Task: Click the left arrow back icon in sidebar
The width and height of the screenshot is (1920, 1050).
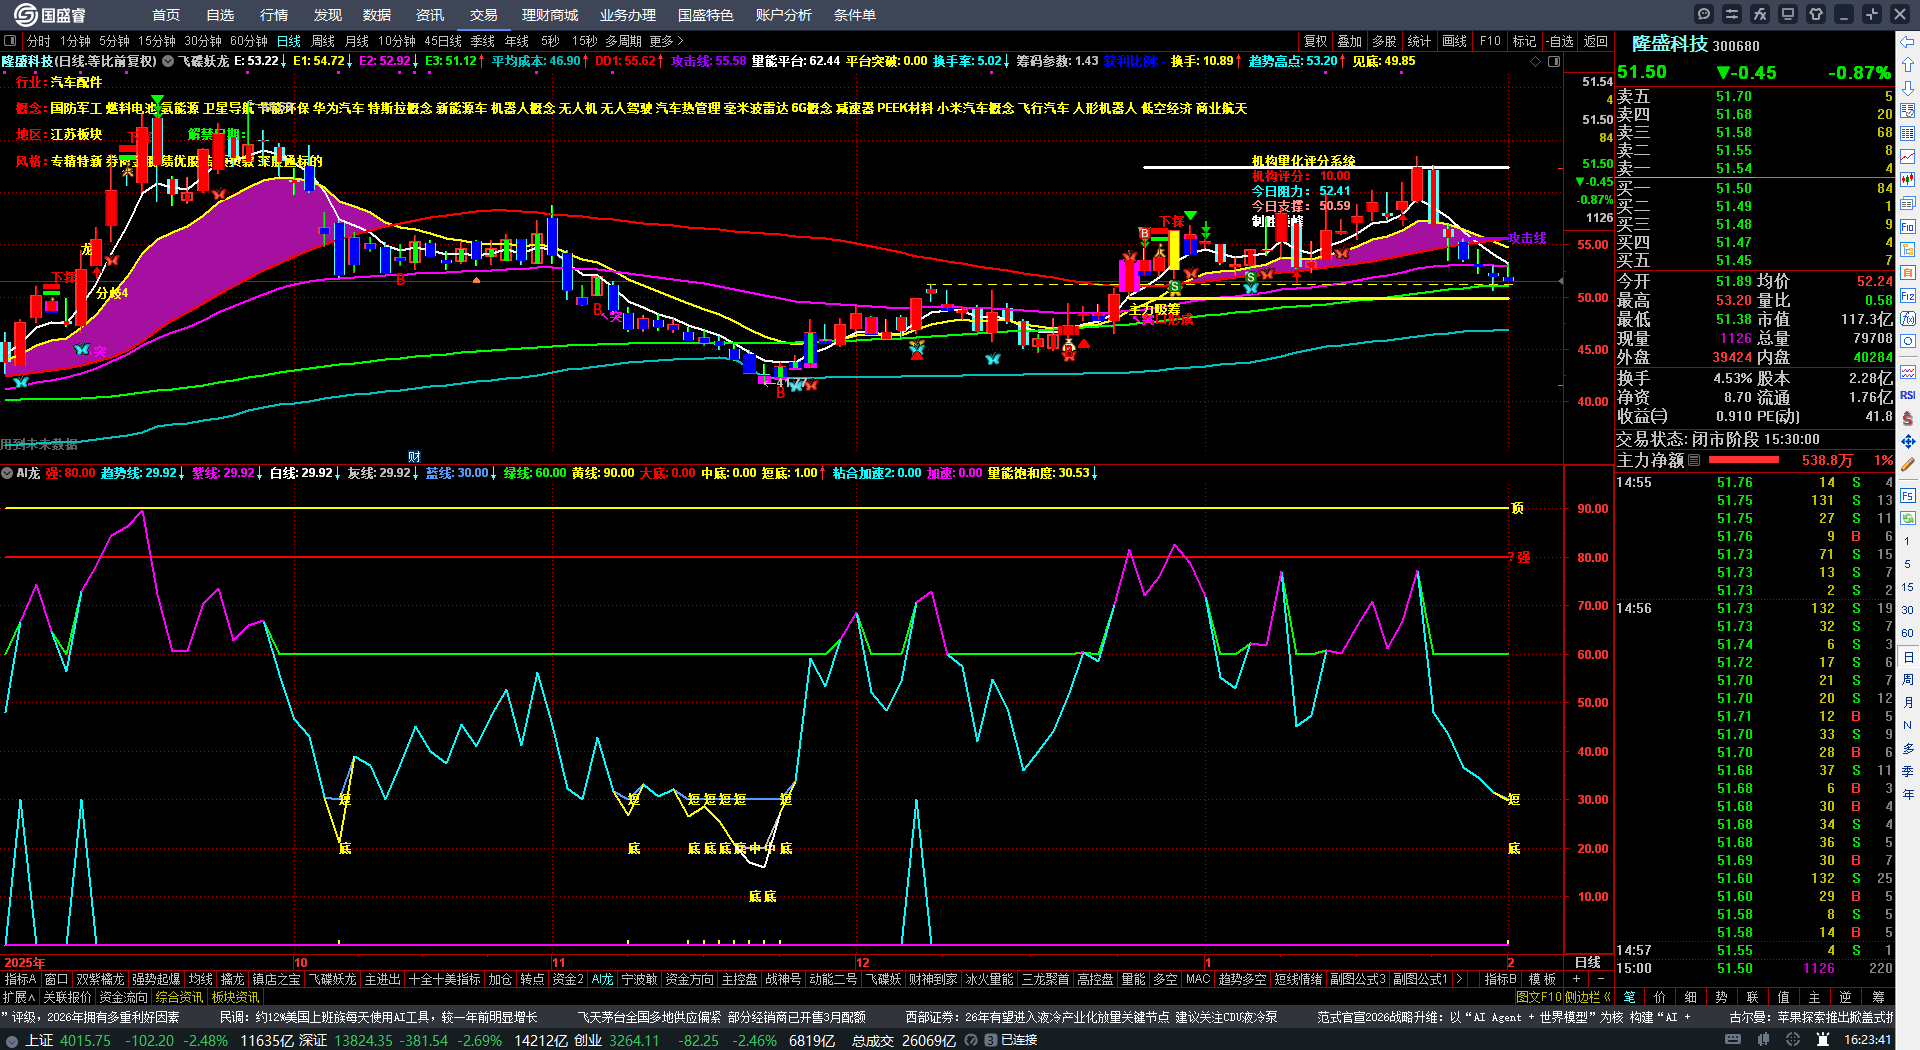Action: coord(1908,42)
